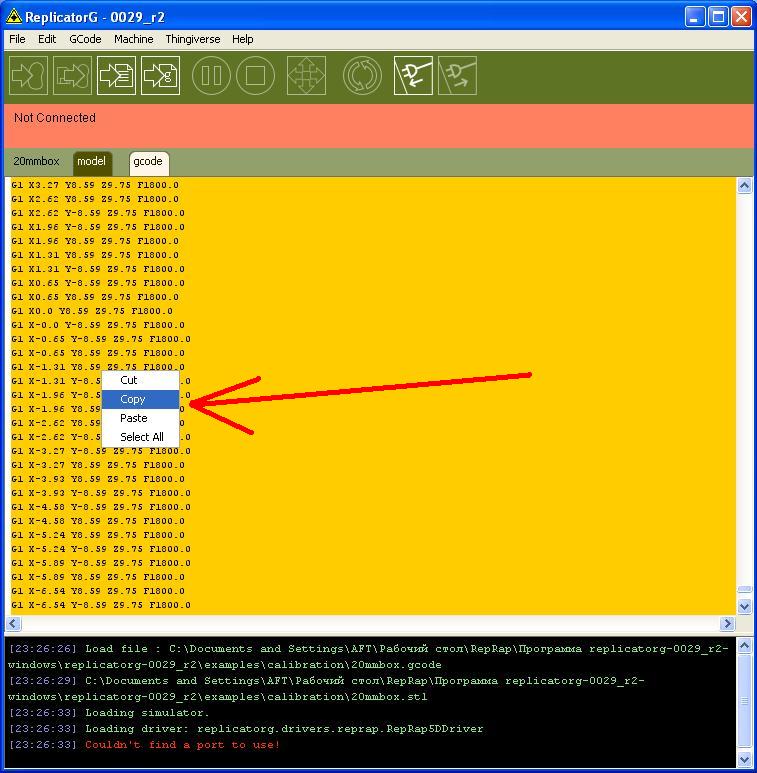Click line 'G1 X-6.54 Y-8.59 Z9.75 F1800.0'

pyautogui.click(x=101, y=605)
